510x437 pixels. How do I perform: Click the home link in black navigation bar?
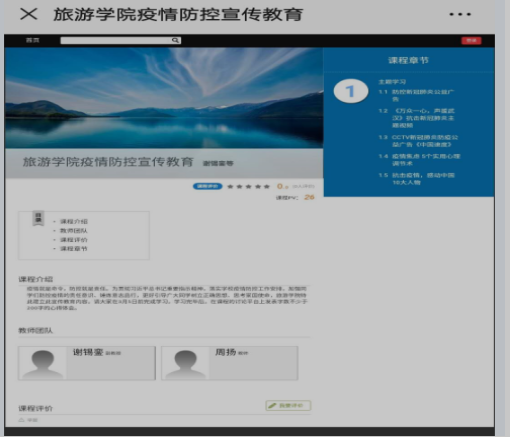(x=32, y=40)
